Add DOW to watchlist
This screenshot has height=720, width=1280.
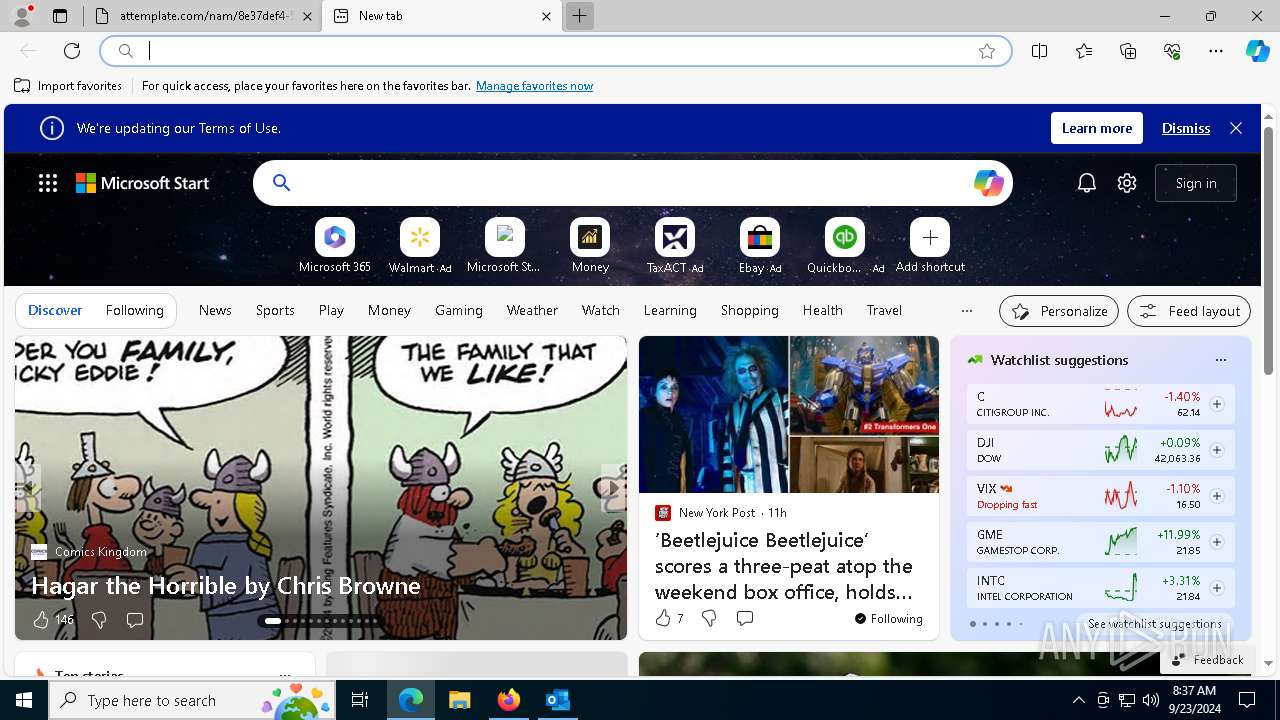pos(1217,450)
